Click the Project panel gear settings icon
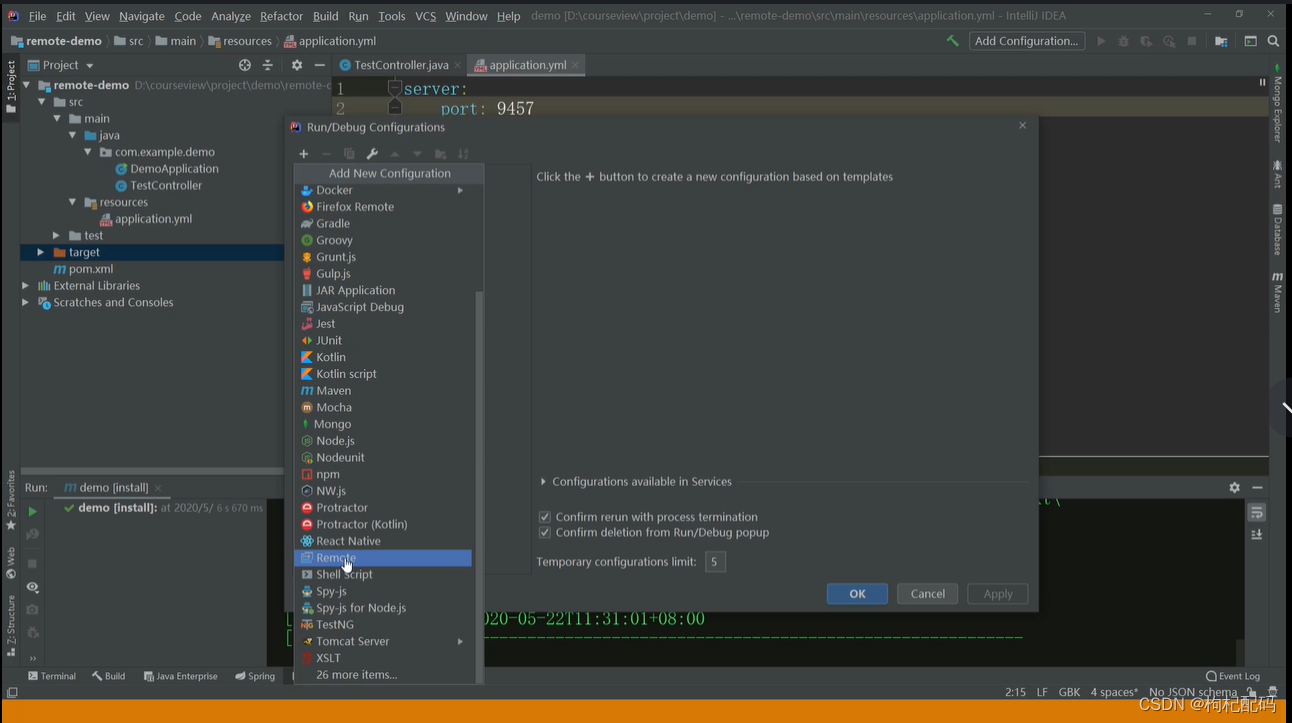1292x723 pixels. (x=297, y=65)
